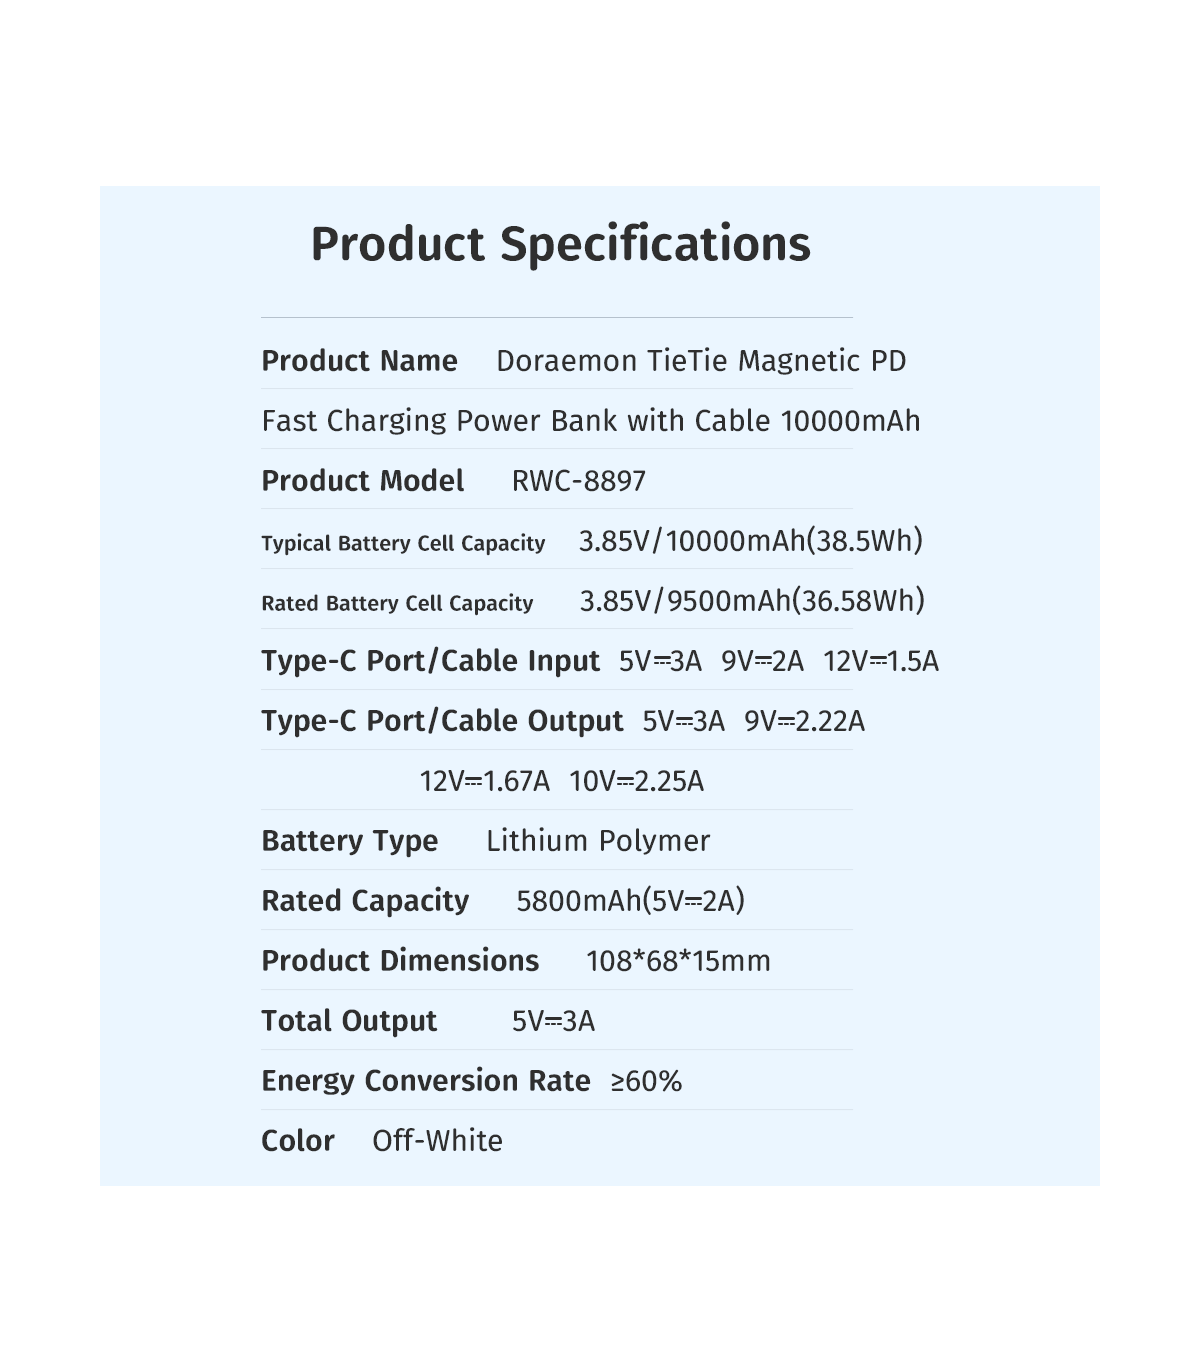Screen dimensions: 1200x1372
Task: Click the Rated Battery Cell Capacity label
Action: pyautogui.click(x=397, y=603)
